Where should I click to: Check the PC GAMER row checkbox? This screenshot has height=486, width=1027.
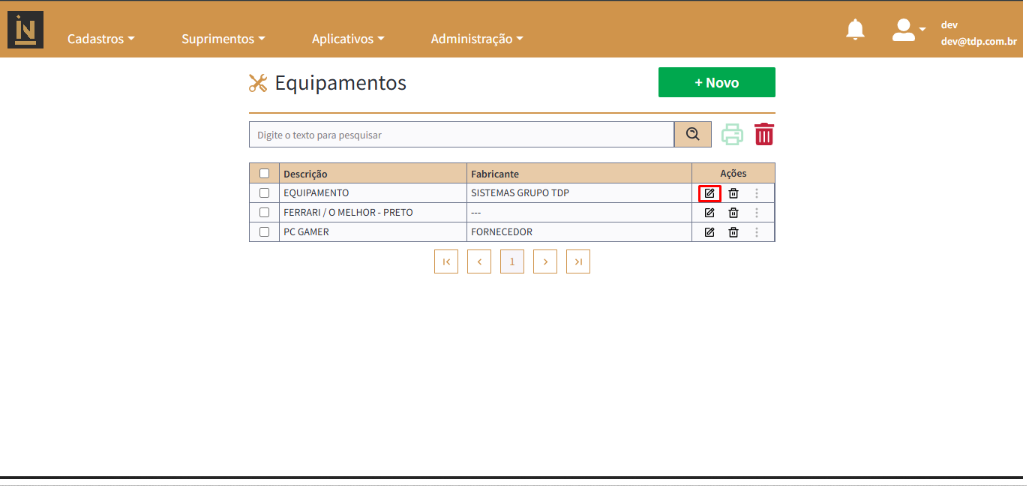(x=264, y=232)
